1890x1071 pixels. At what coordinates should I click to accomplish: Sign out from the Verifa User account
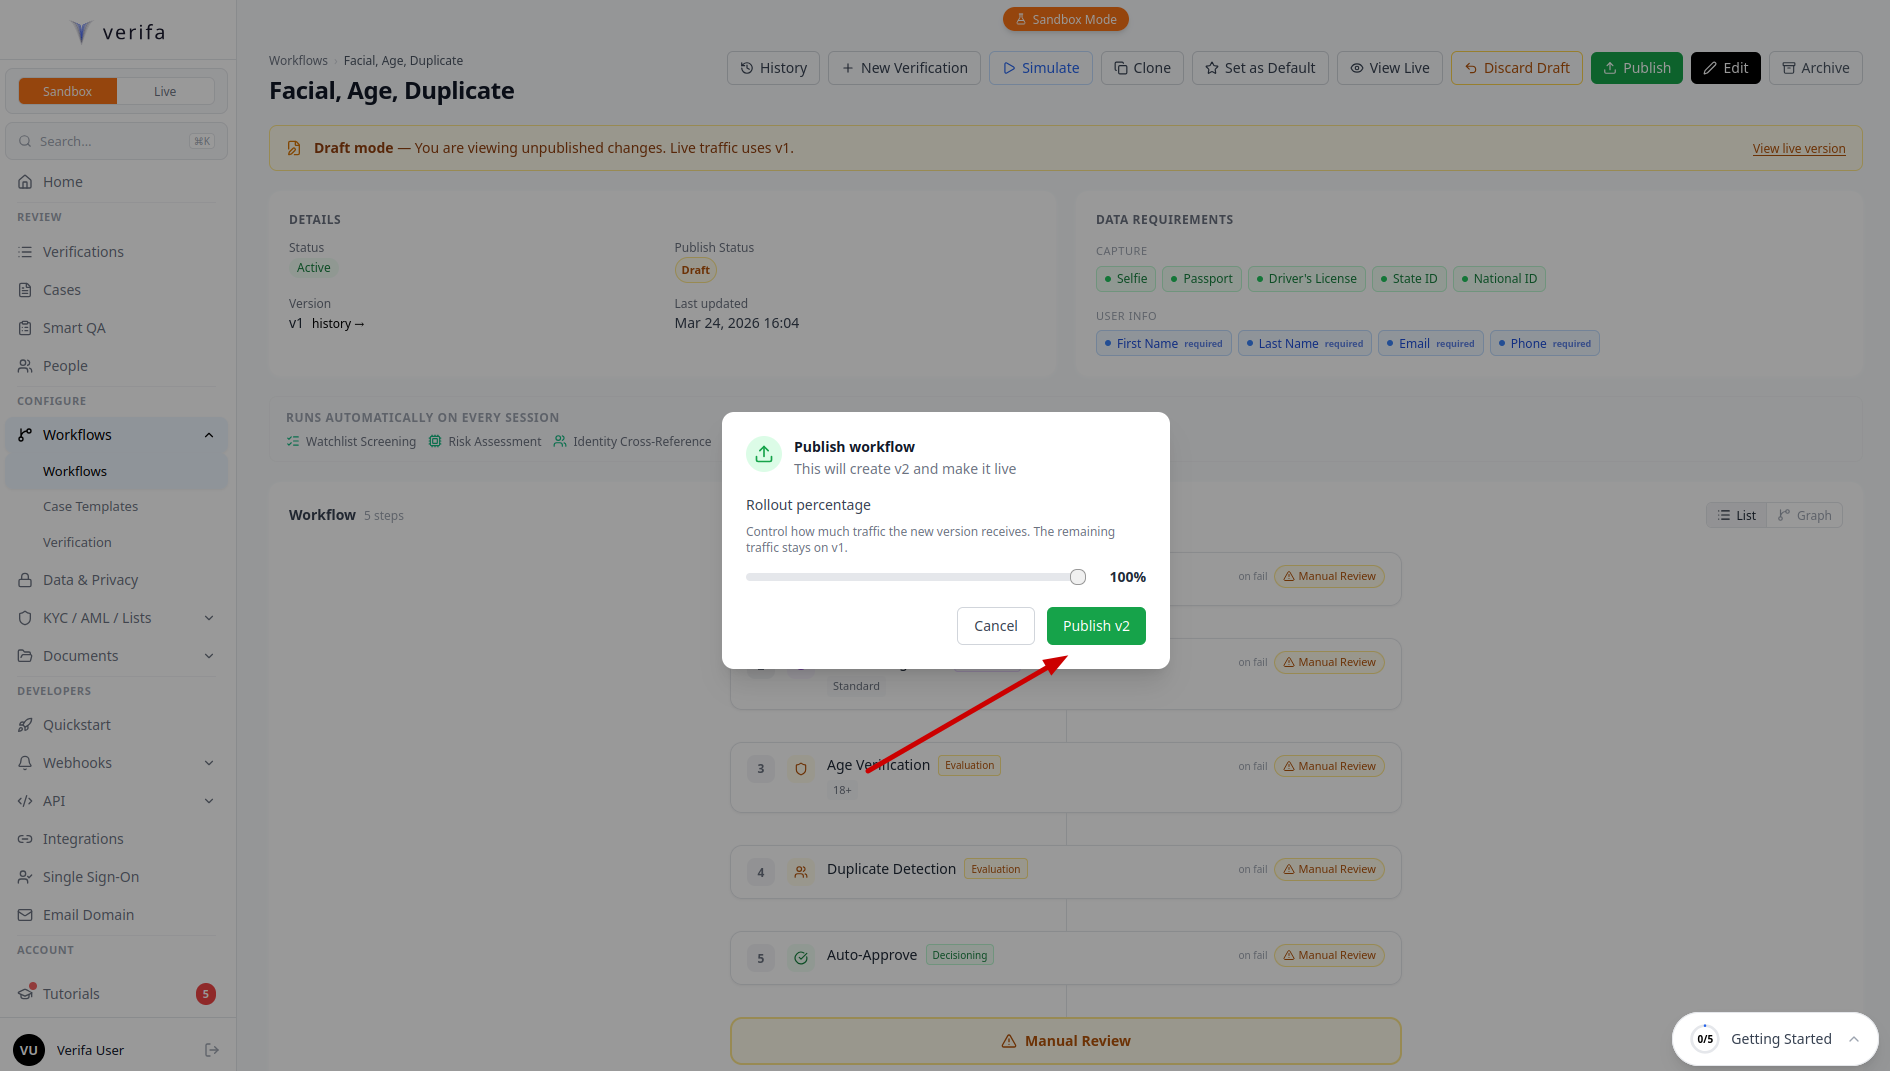pyautogui.click(x=211, y=1049)
